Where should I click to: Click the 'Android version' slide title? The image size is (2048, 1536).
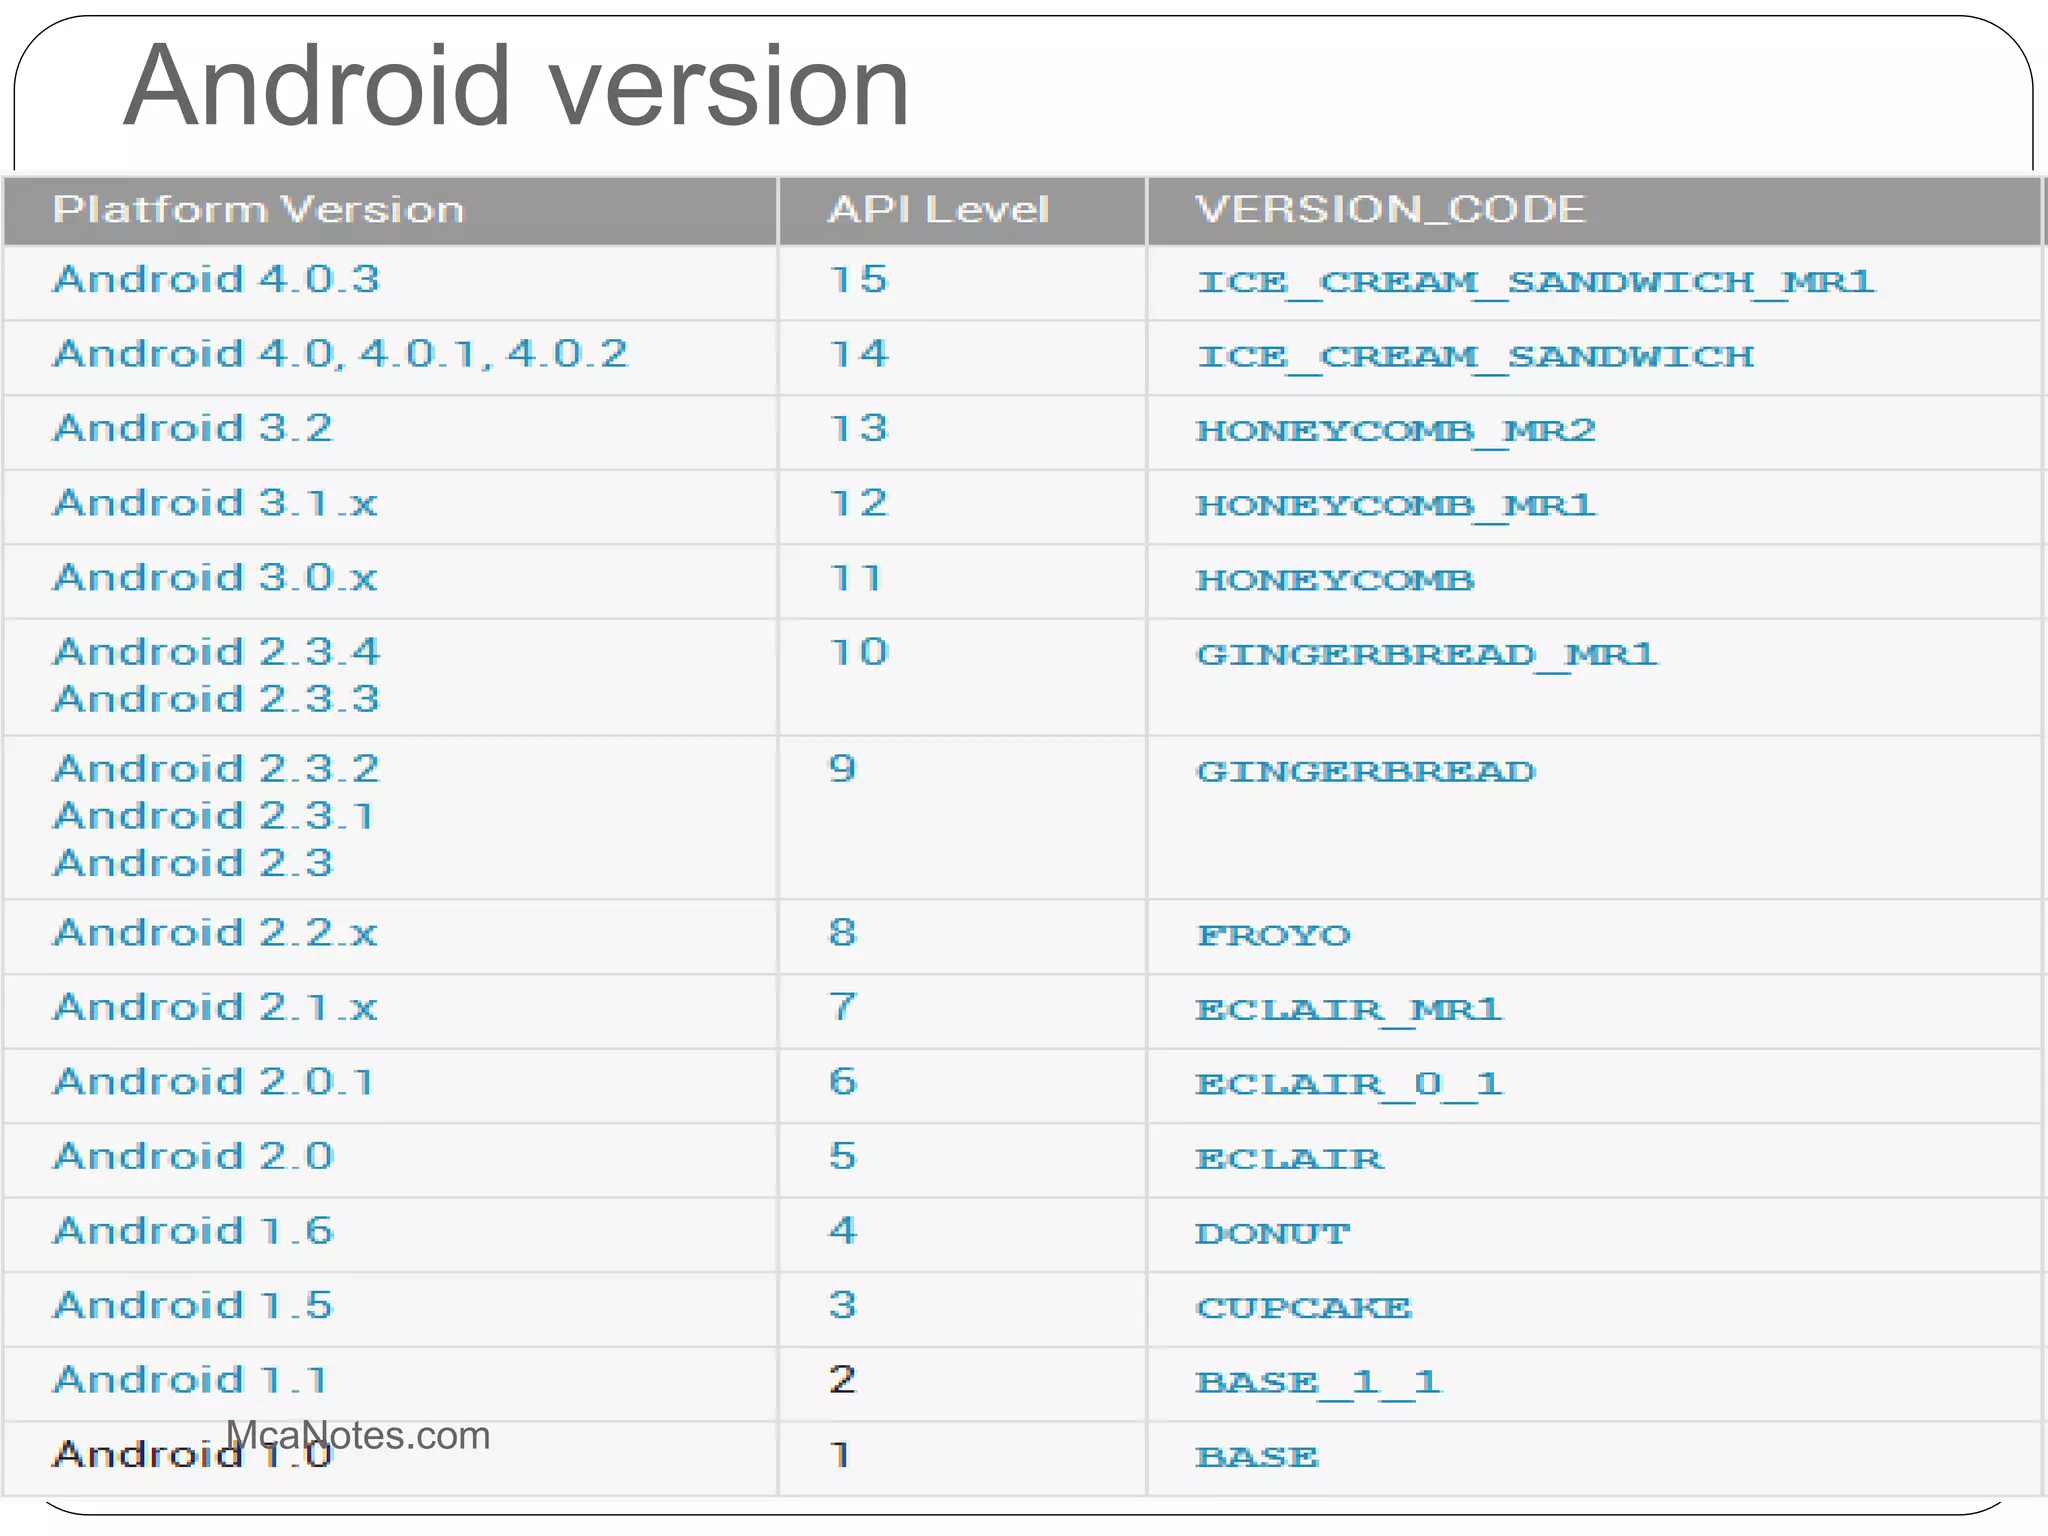click(516, 86)
